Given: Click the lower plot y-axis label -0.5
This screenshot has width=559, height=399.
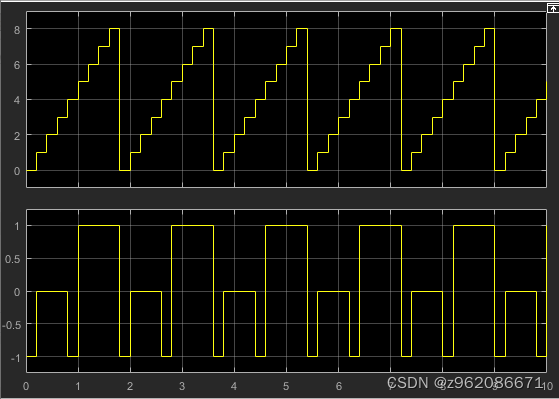Looking at the screenshot, I should coord(11,324).
